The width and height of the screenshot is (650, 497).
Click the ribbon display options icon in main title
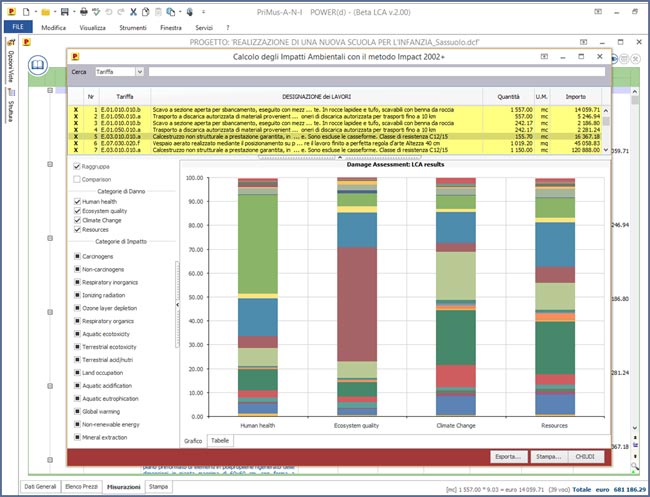598,12
